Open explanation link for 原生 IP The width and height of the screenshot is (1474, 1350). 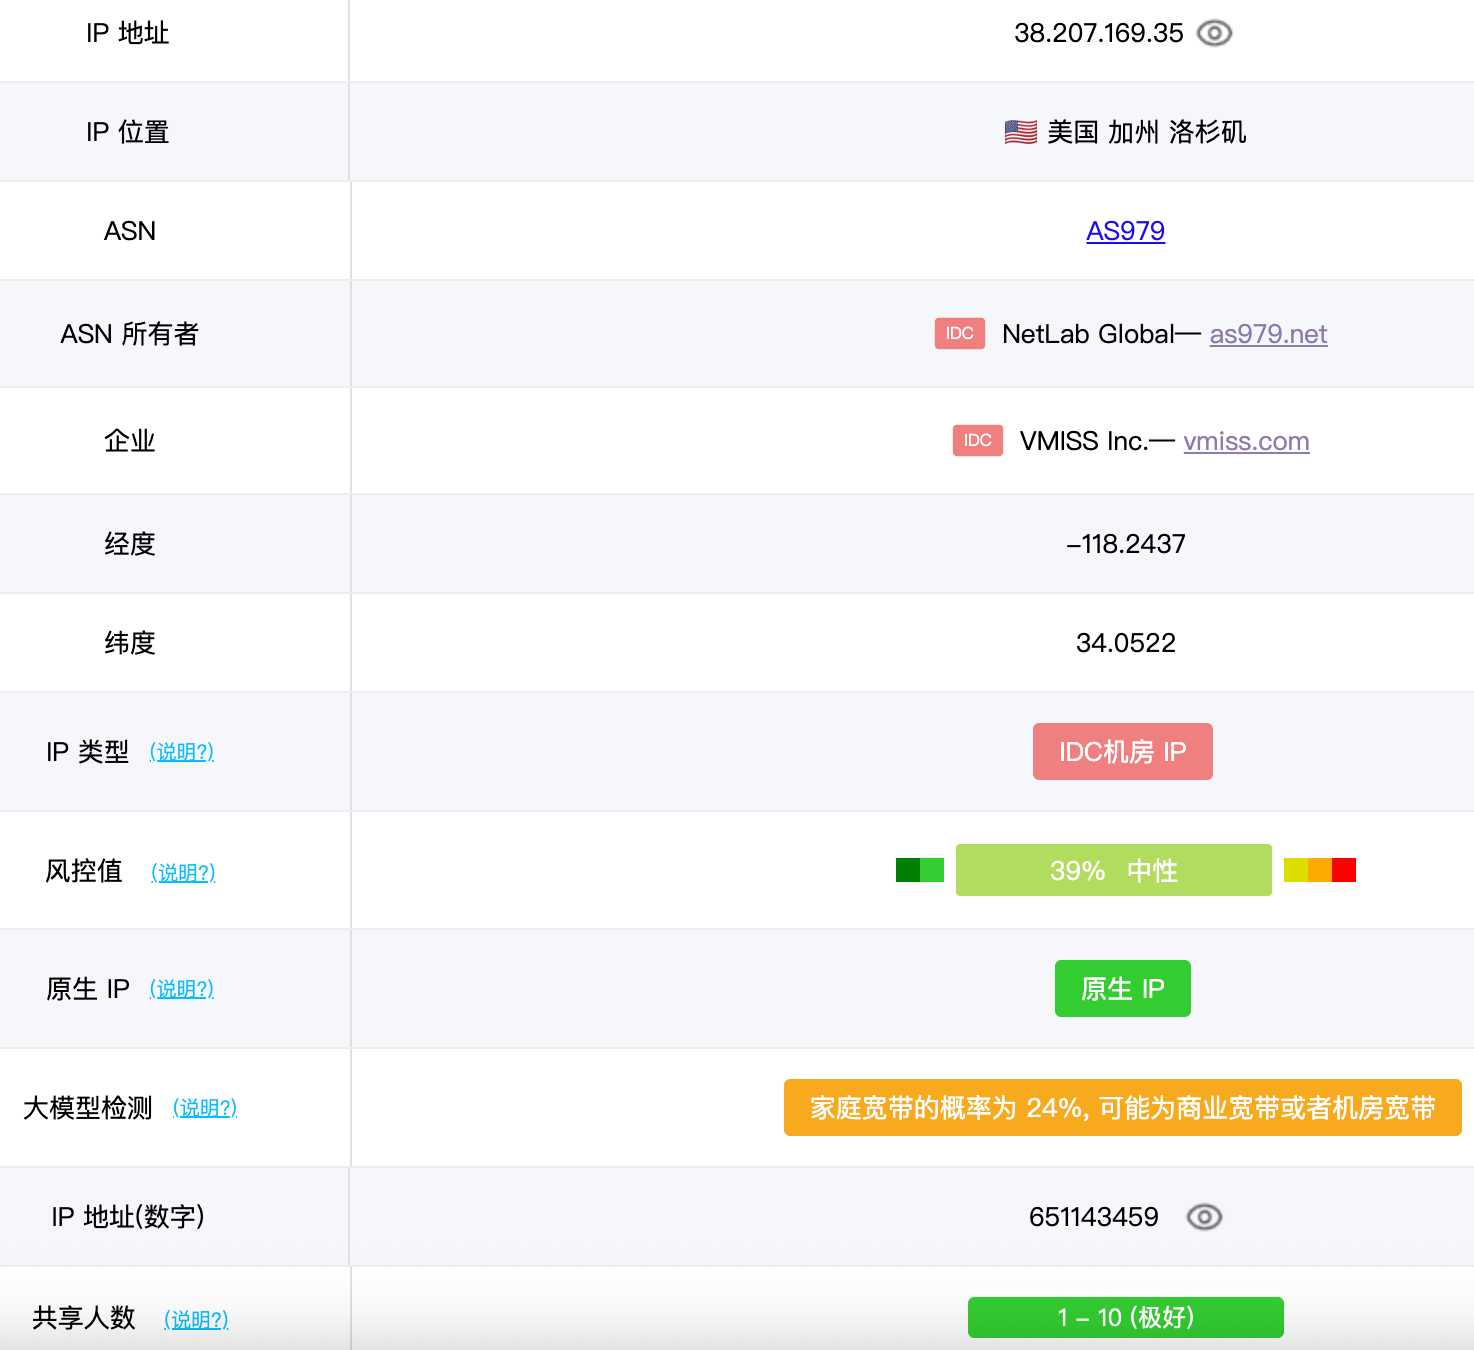tap(182, 989)
